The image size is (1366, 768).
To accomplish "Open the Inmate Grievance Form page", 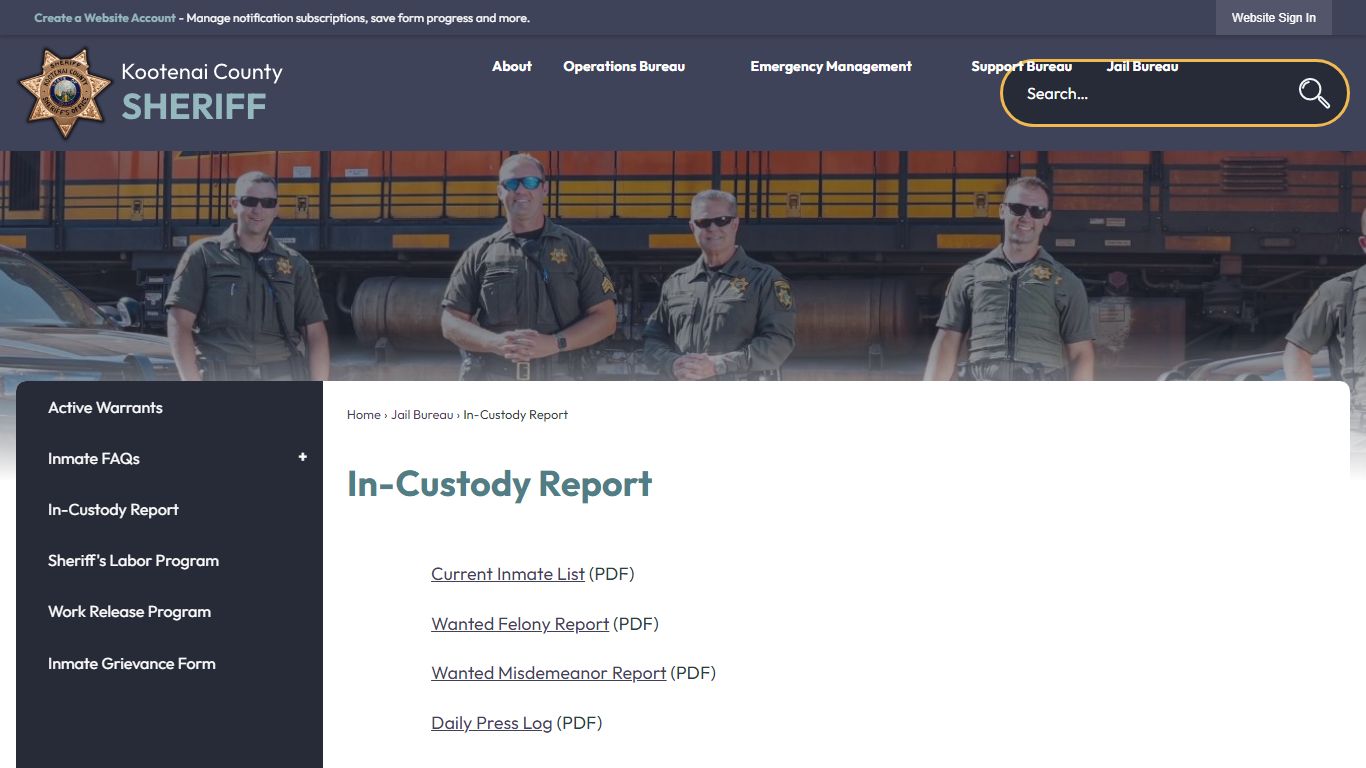I will (131, 663).
